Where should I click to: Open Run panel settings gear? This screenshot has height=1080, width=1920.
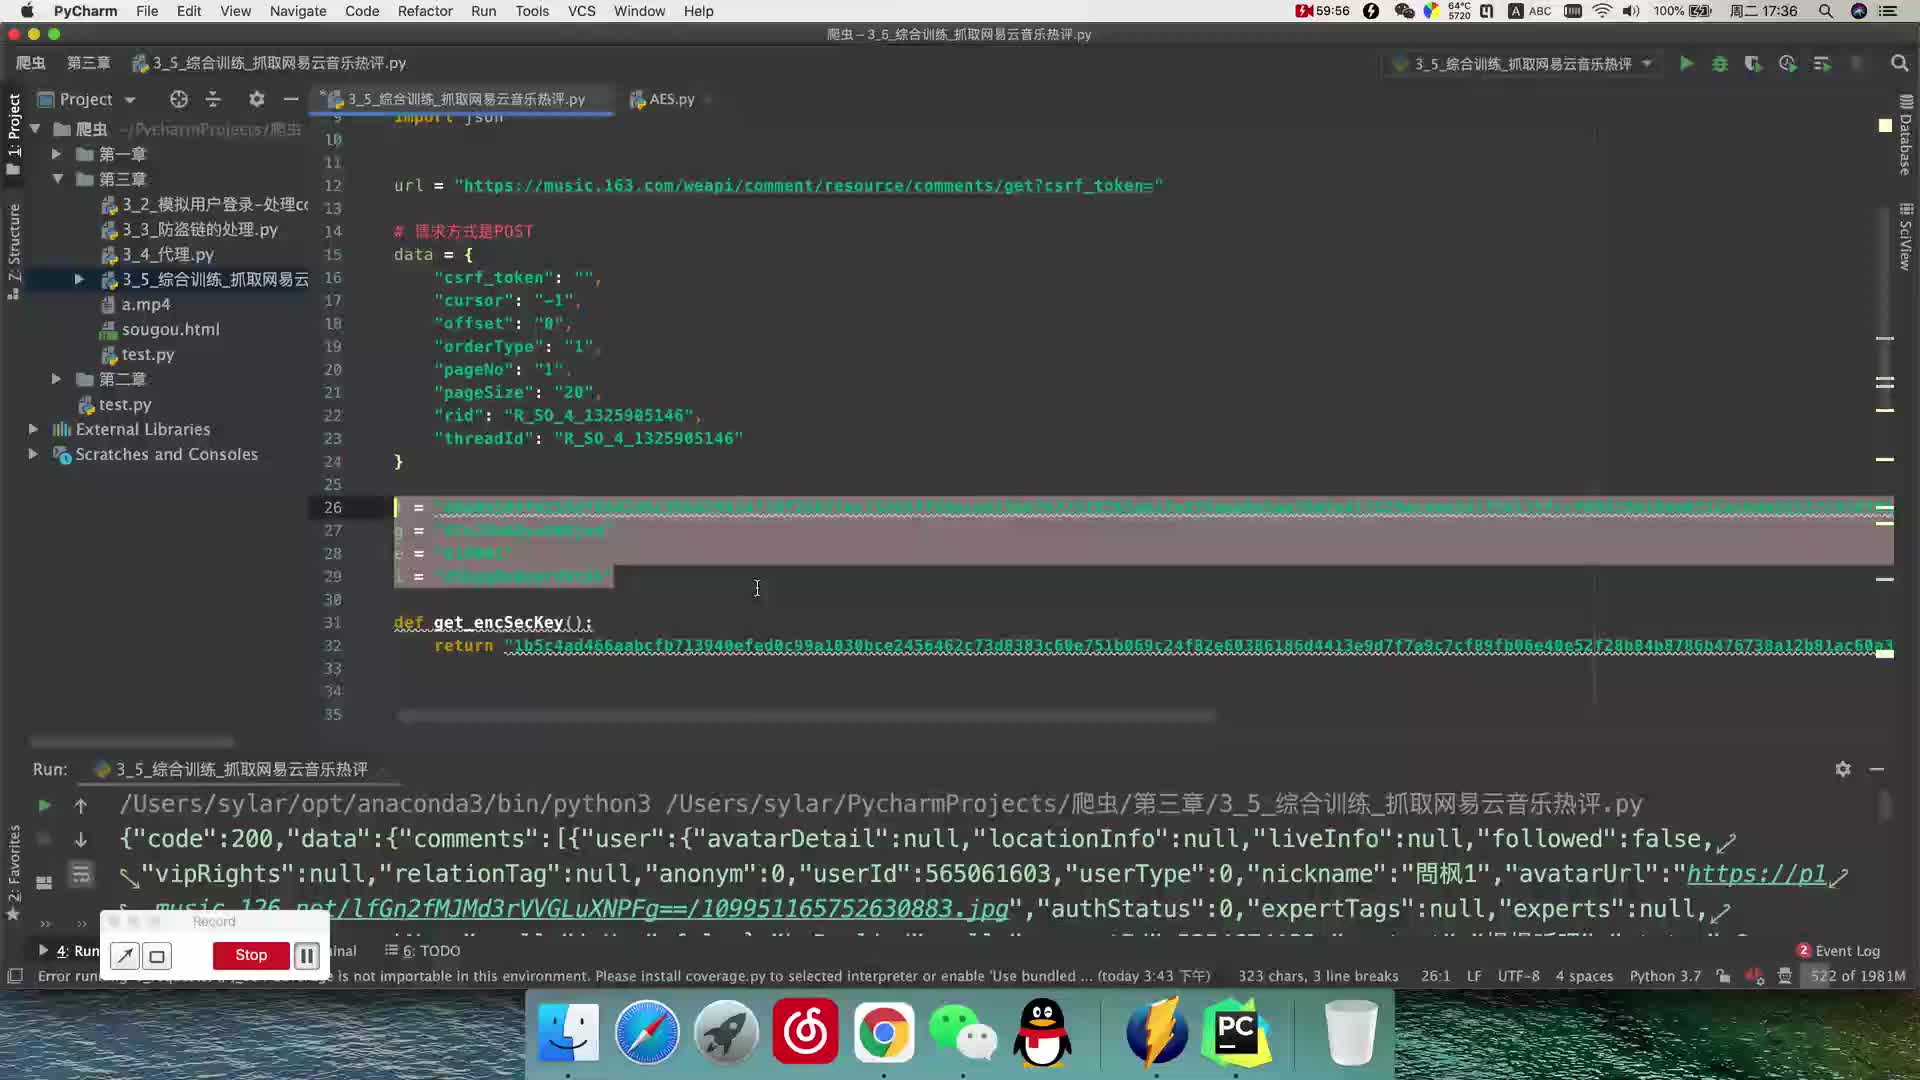[x=1843, y=769]
